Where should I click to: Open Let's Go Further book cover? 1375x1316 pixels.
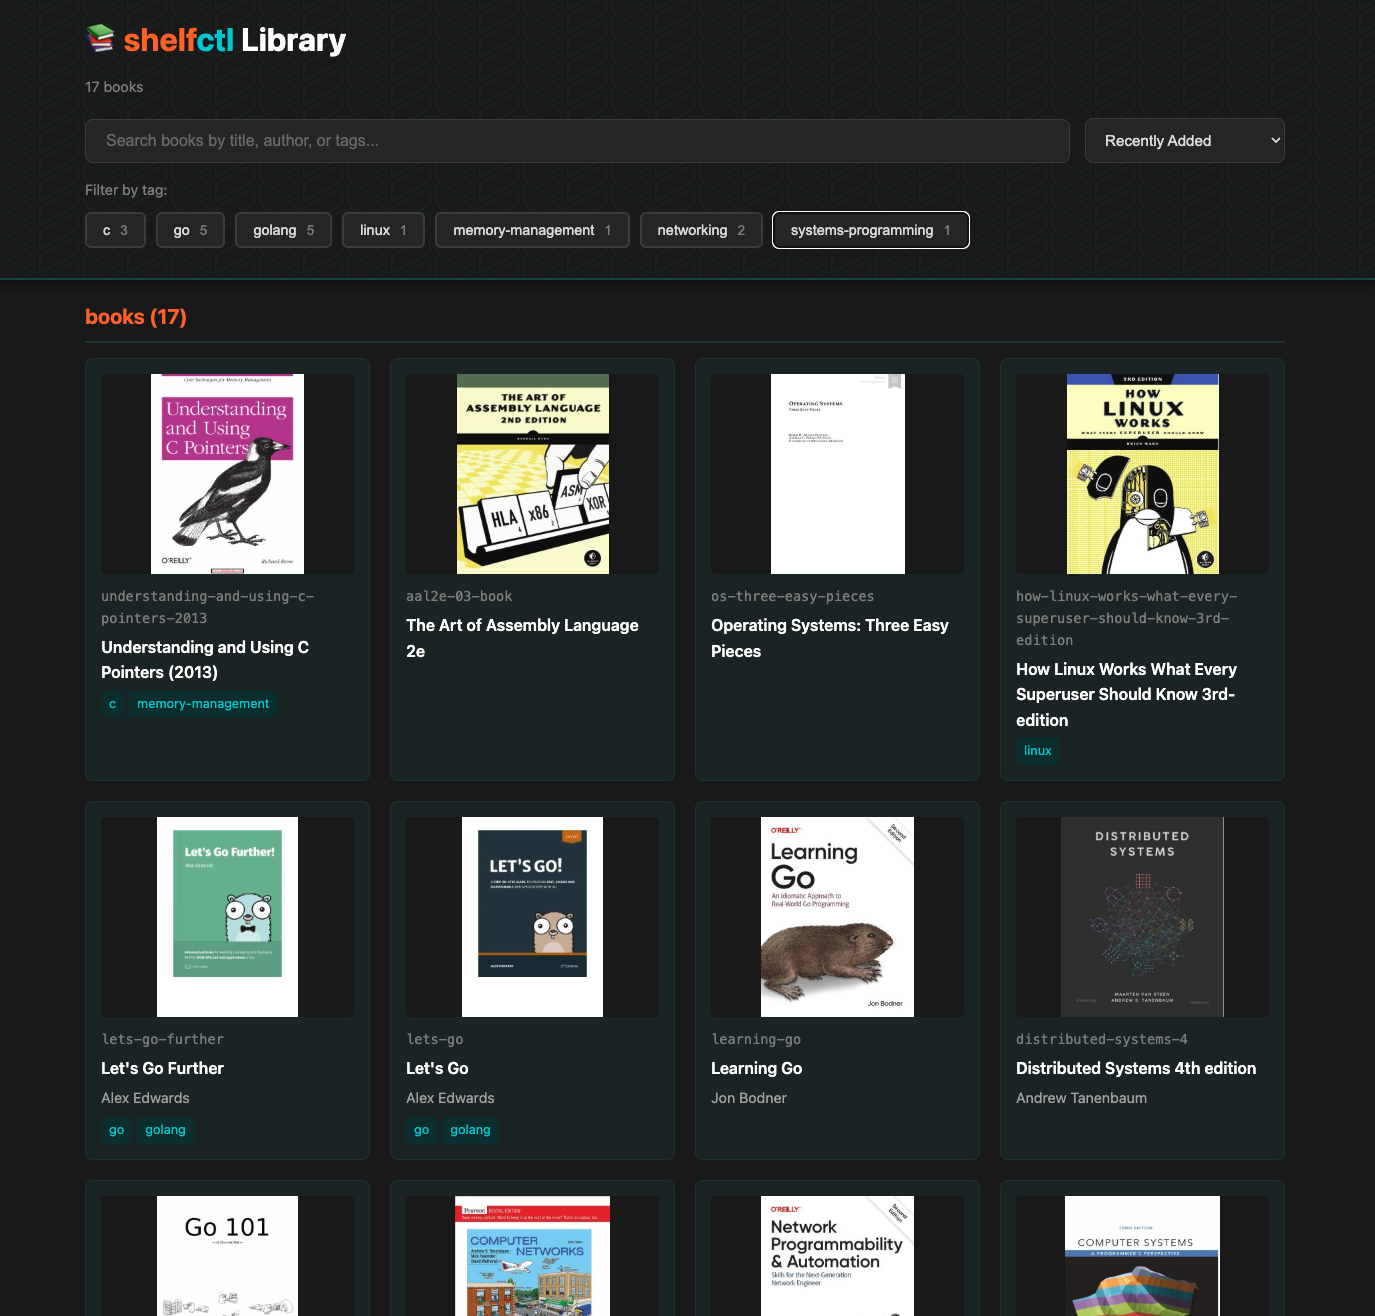pyautogui.click(x=227, y=917)
